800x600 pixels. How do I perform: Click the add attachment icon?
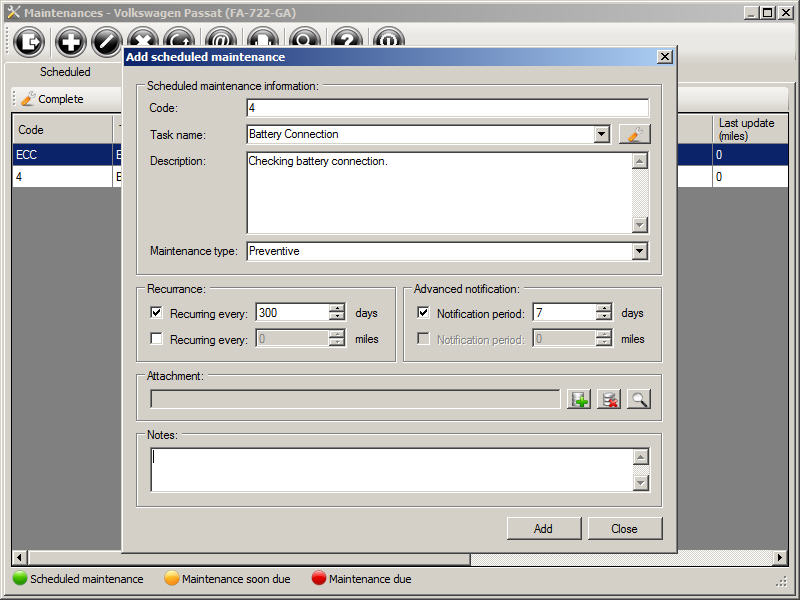(x=578, y=399)
